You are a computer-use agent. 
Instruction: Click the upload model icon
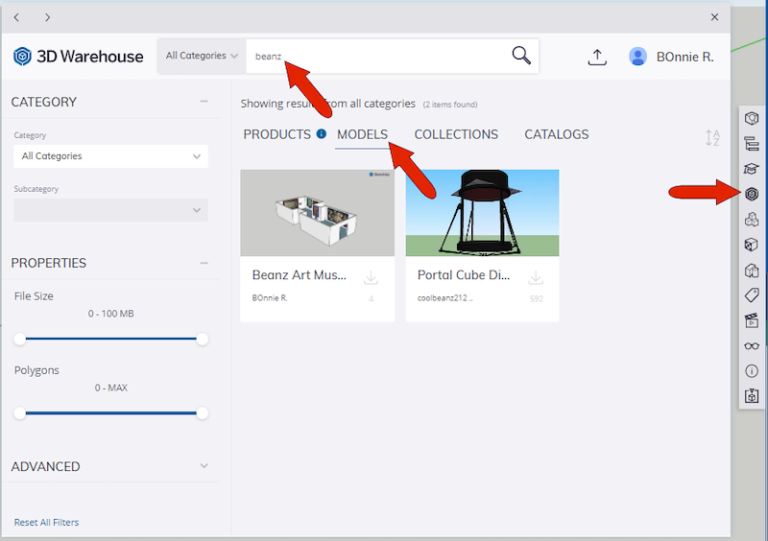point(597,57)
